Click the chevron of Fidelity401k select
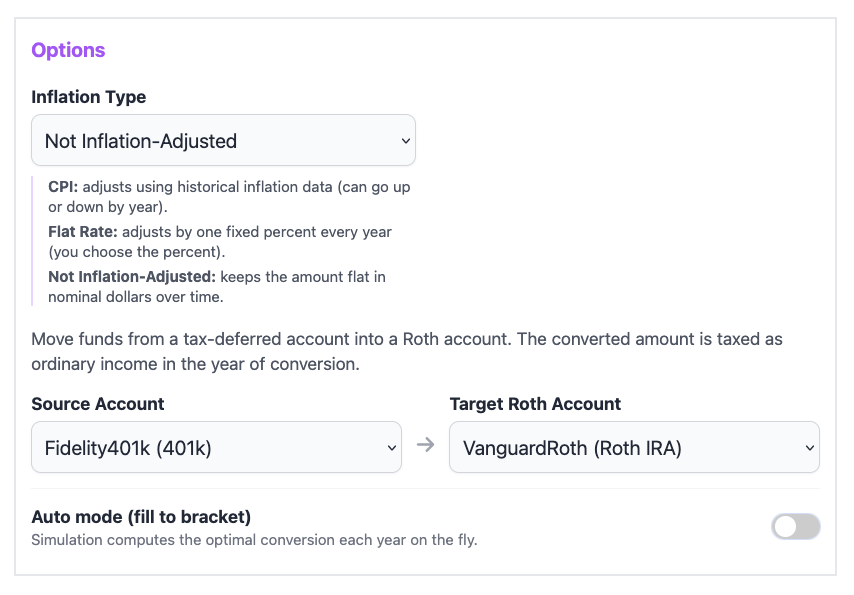Viewport: 854px width, 595px height. [391, 448]
